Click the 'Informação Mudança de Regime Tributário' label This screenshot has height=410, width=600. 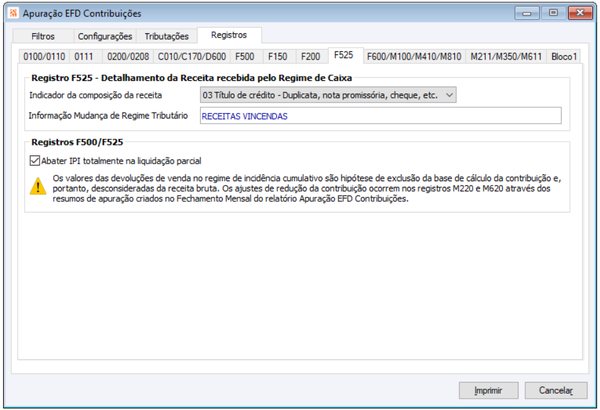pos(108,116)
